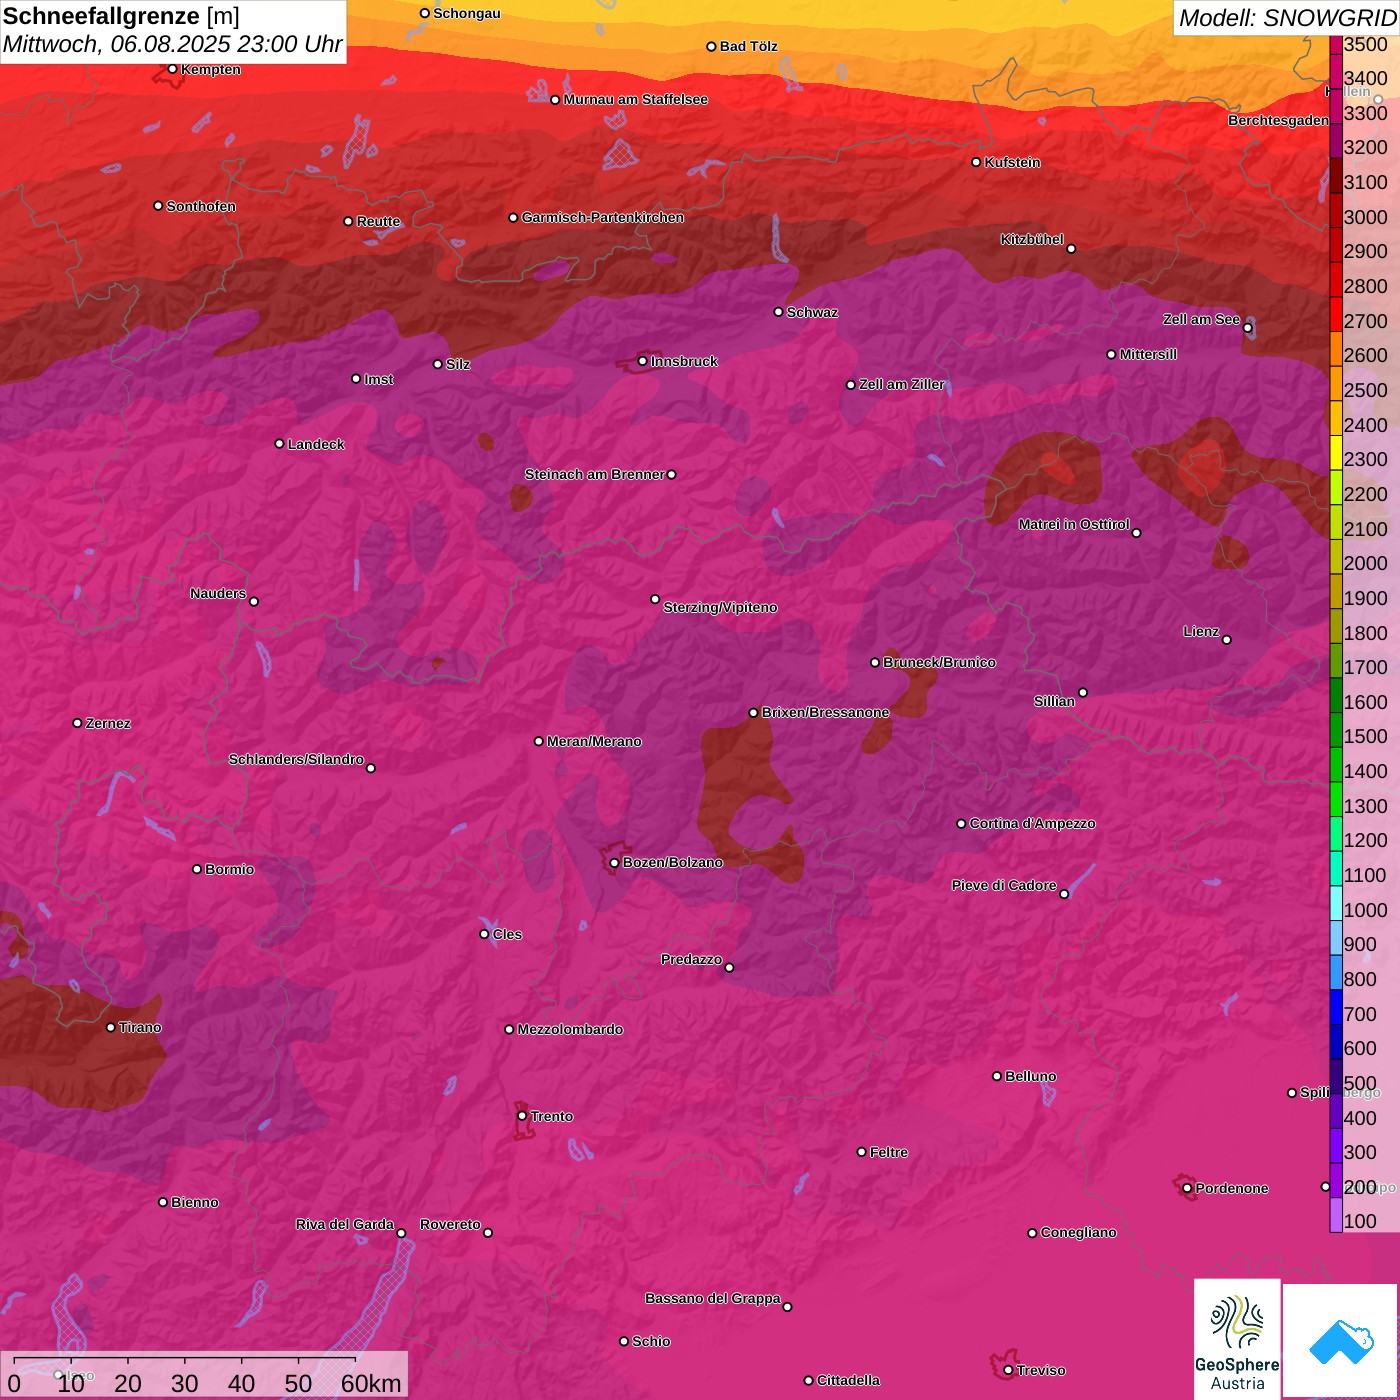Image resolution: width=1400 pixels, height=1400 pixels.
Task: Click the Murnau am Staffelsee label
Action: coord(635,99)
